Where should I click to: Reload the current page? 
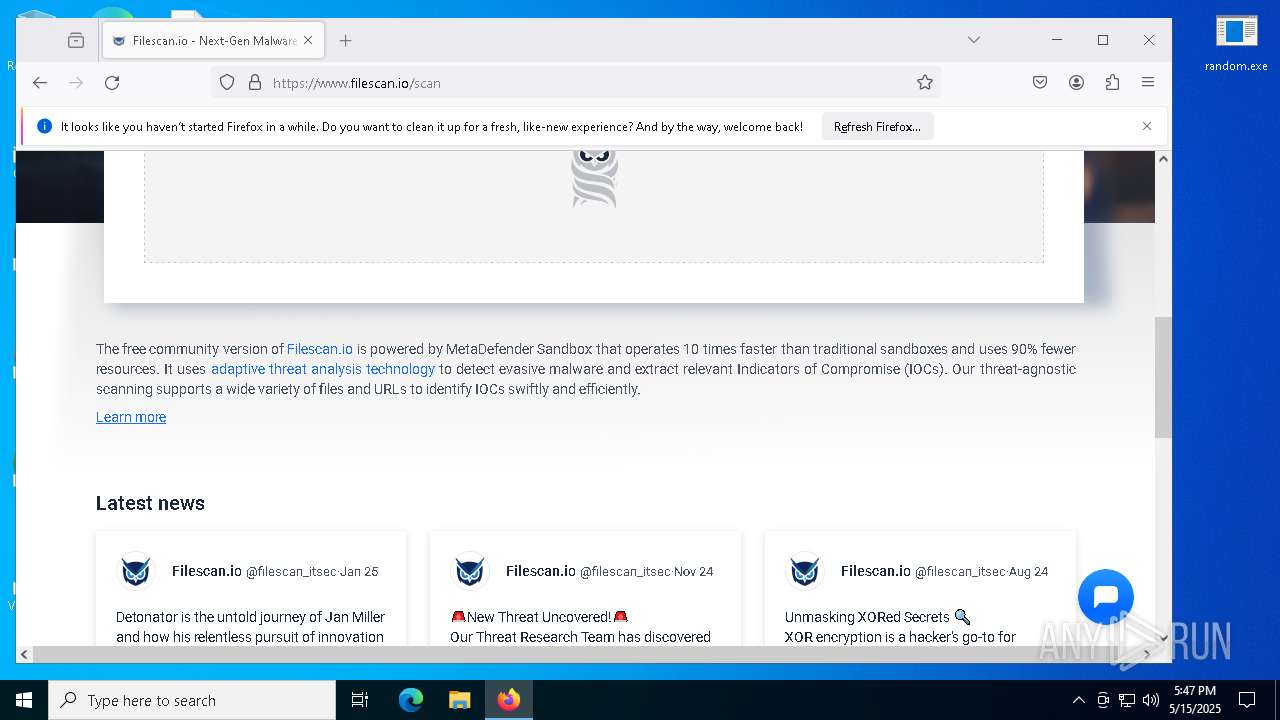[112, 83]
